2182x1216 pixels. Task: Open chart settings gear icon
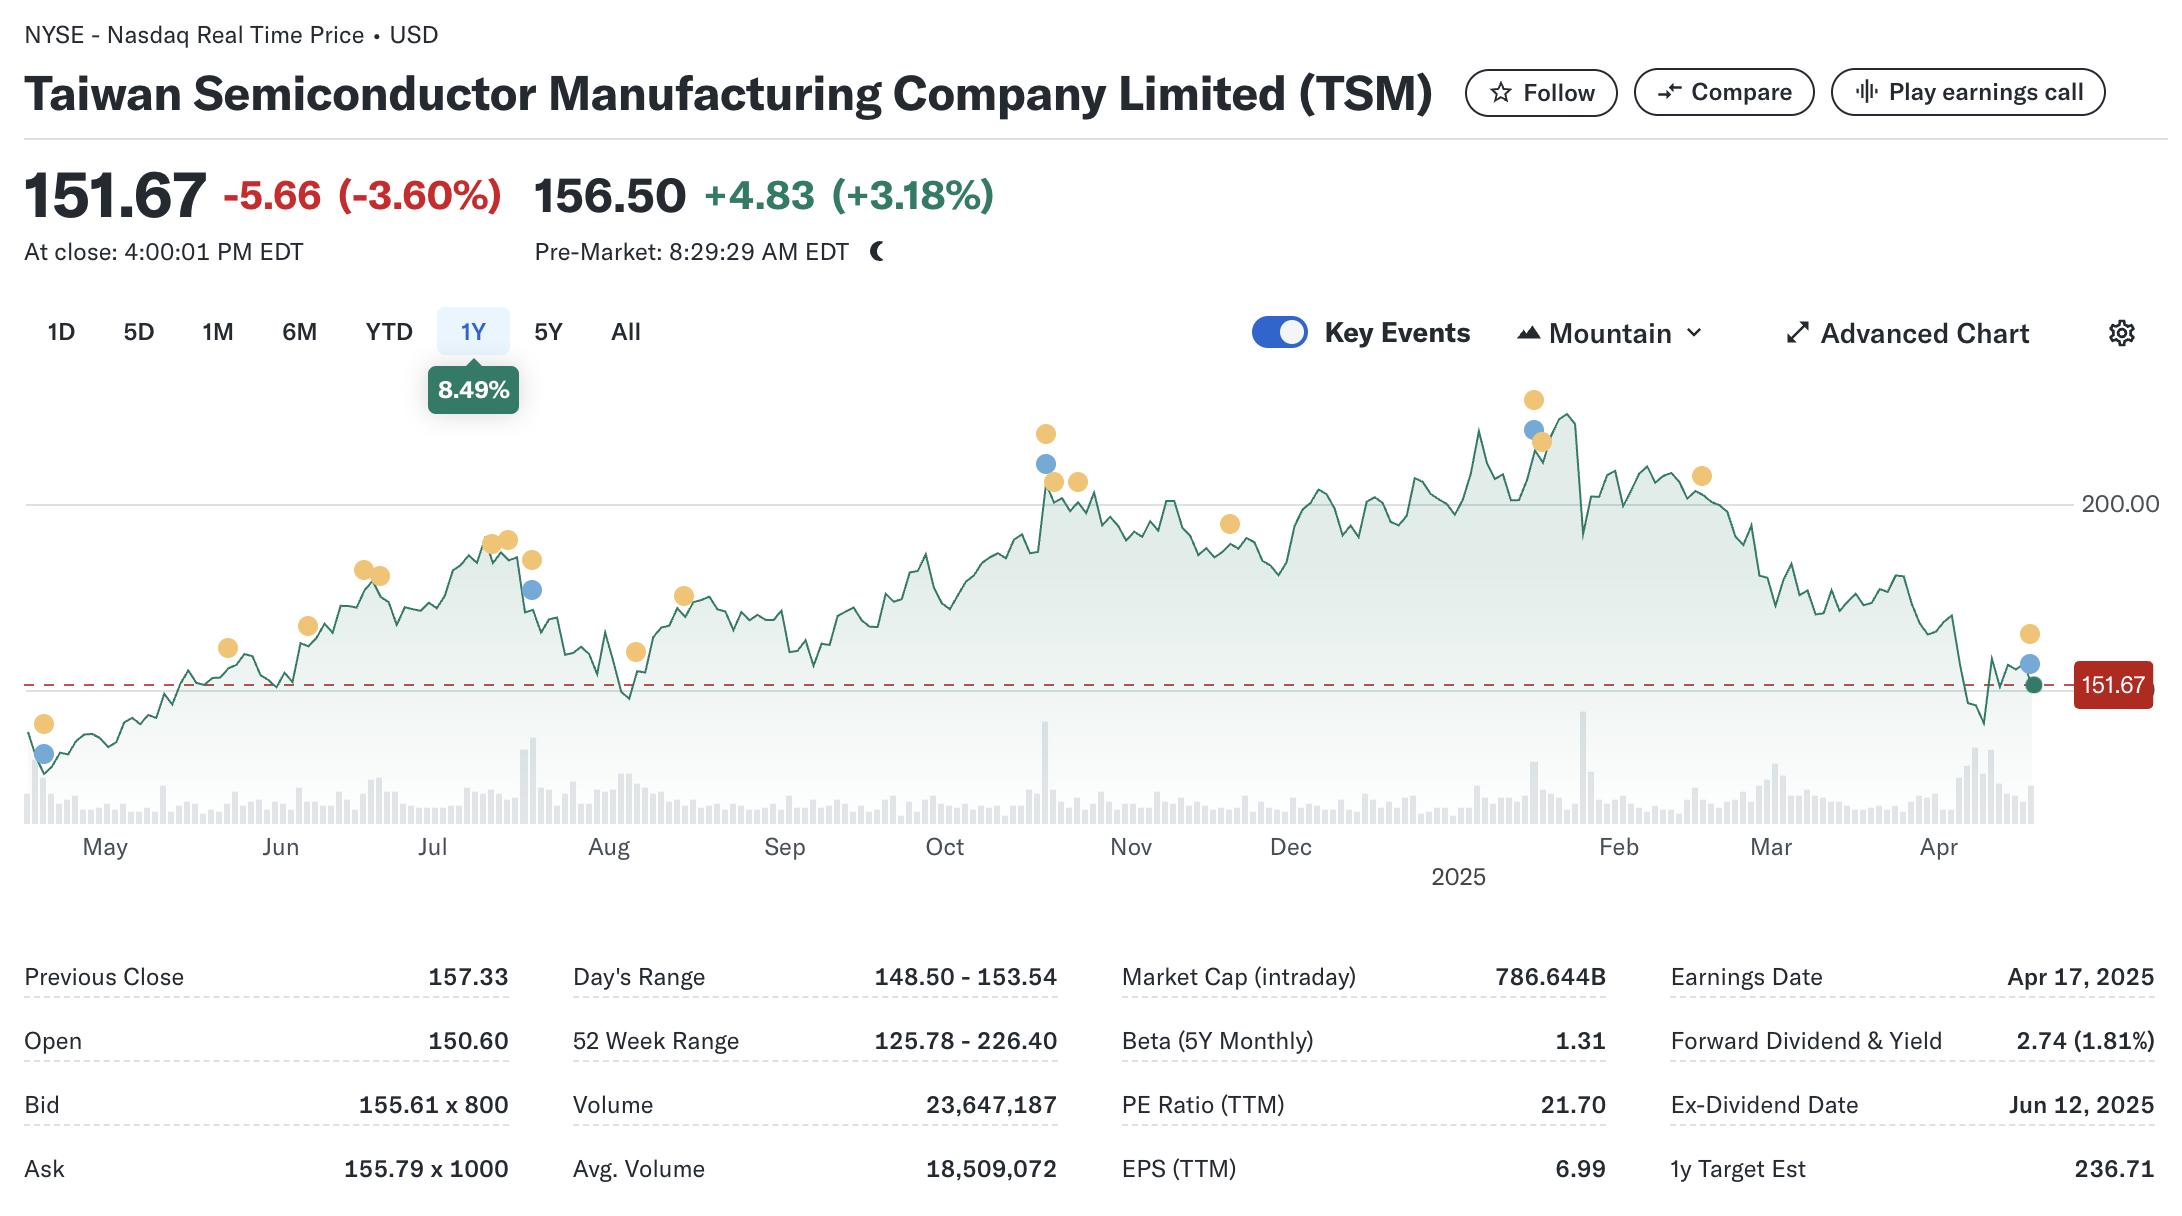2121,333
